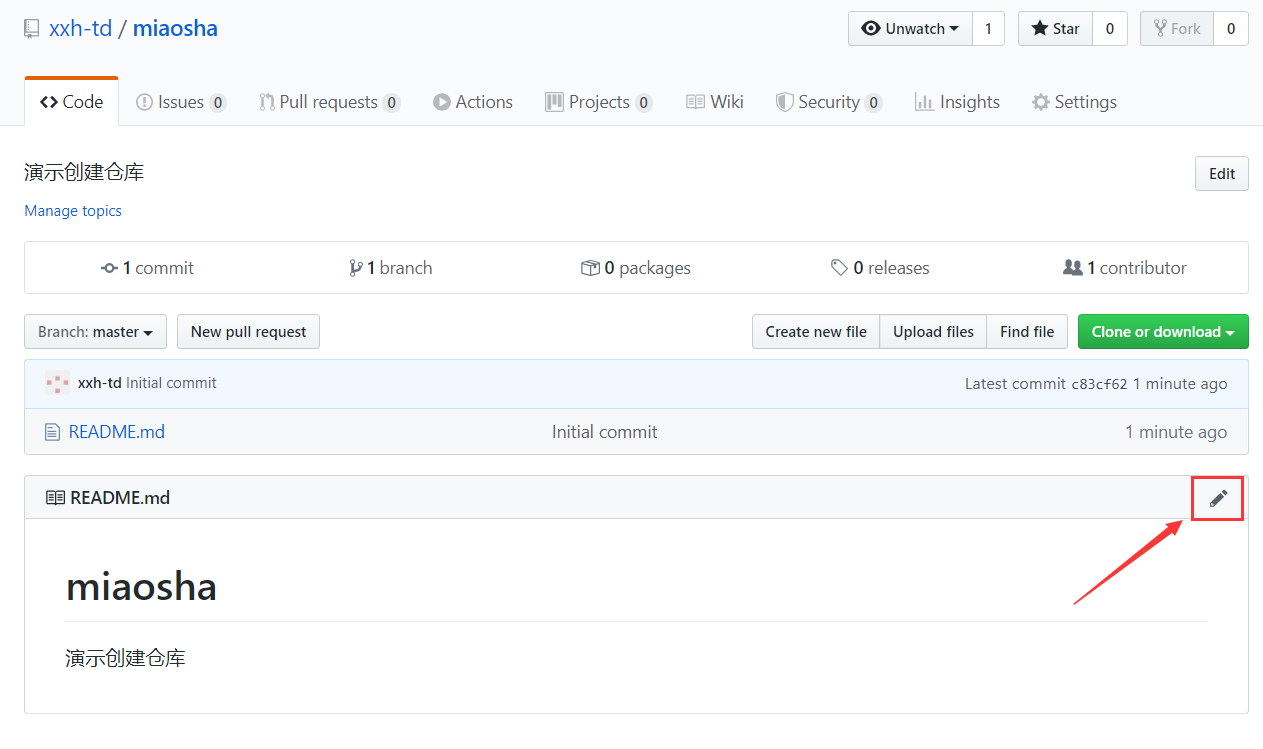Image resolution: width=1263 pixels, height=749 pixels.
Task: Open the Initial commit message beside xxh-td
Action: [x=171, y=383]
